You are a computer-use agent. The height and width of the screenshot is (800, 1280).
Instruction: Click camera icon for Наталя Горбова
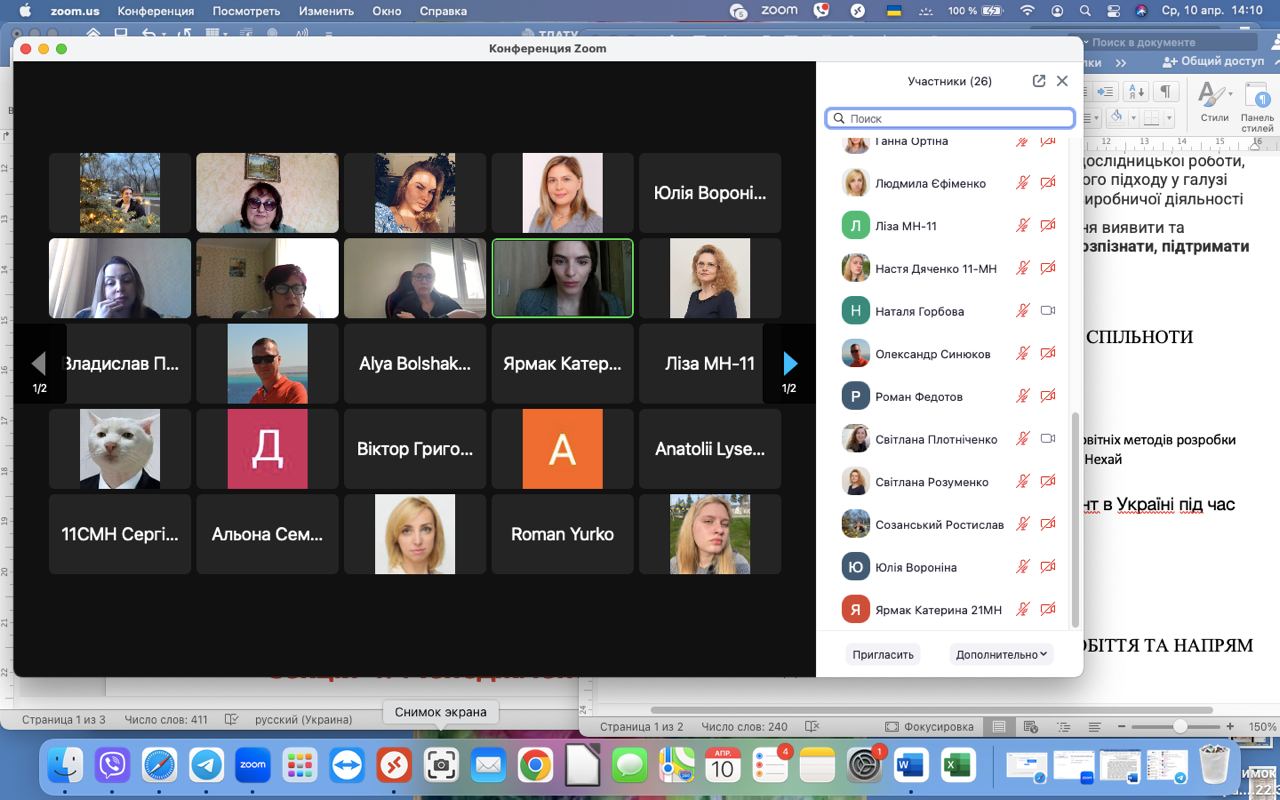[1048, 311]
